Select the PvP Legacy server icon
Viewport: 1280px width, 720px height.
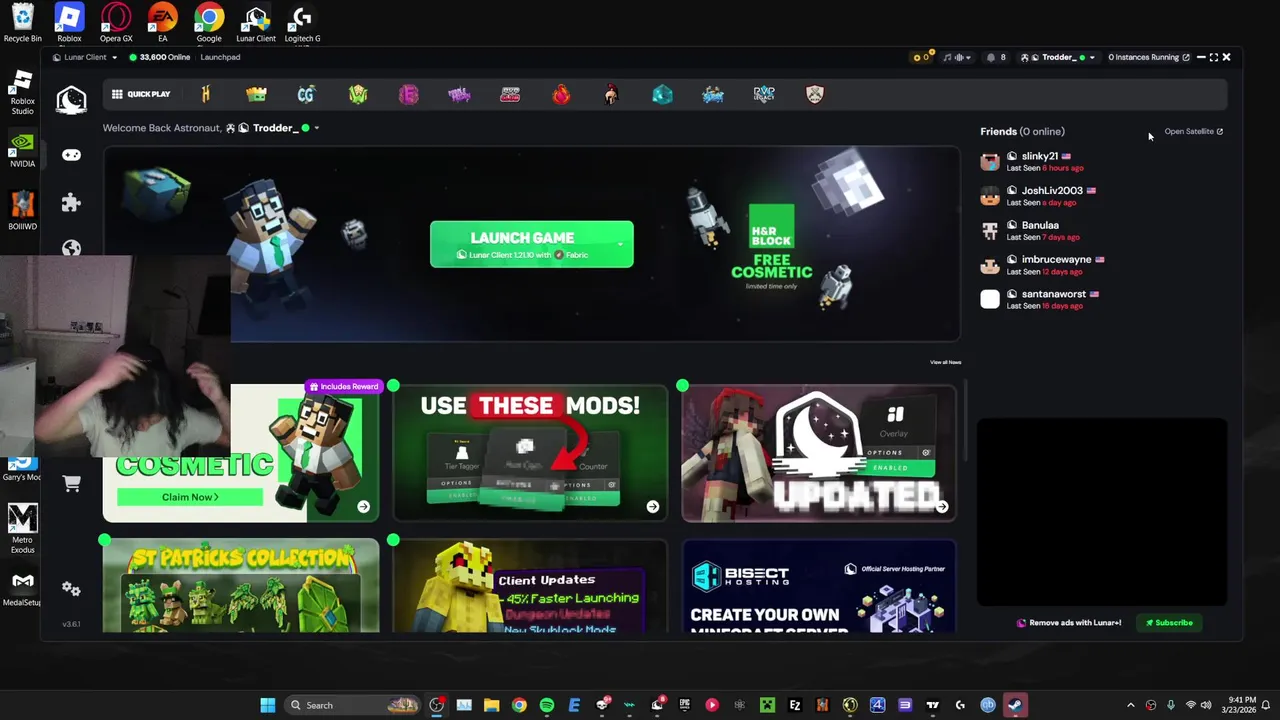(764, 94)
